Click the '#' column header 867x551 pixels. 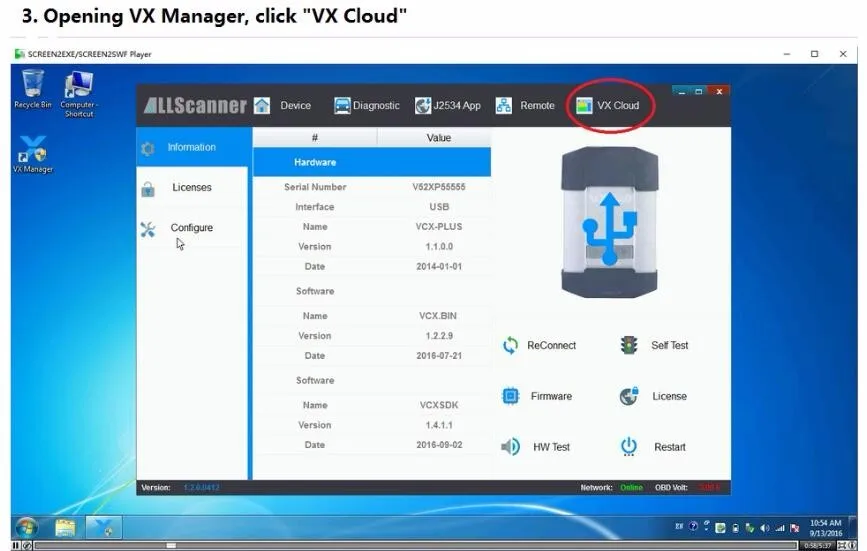315,138
